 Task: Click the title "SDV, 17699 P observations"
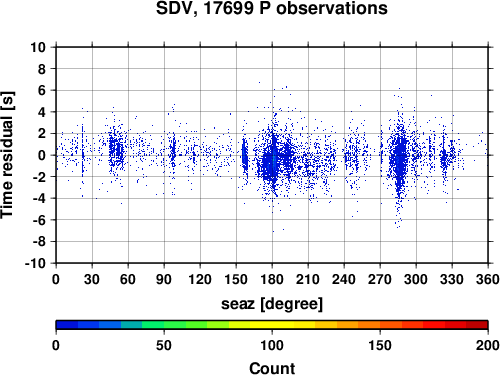click(272, 8)
